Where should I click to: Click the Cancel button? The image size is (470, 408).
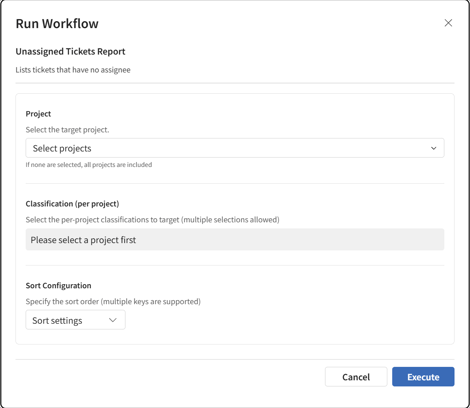tap(356, 377)
